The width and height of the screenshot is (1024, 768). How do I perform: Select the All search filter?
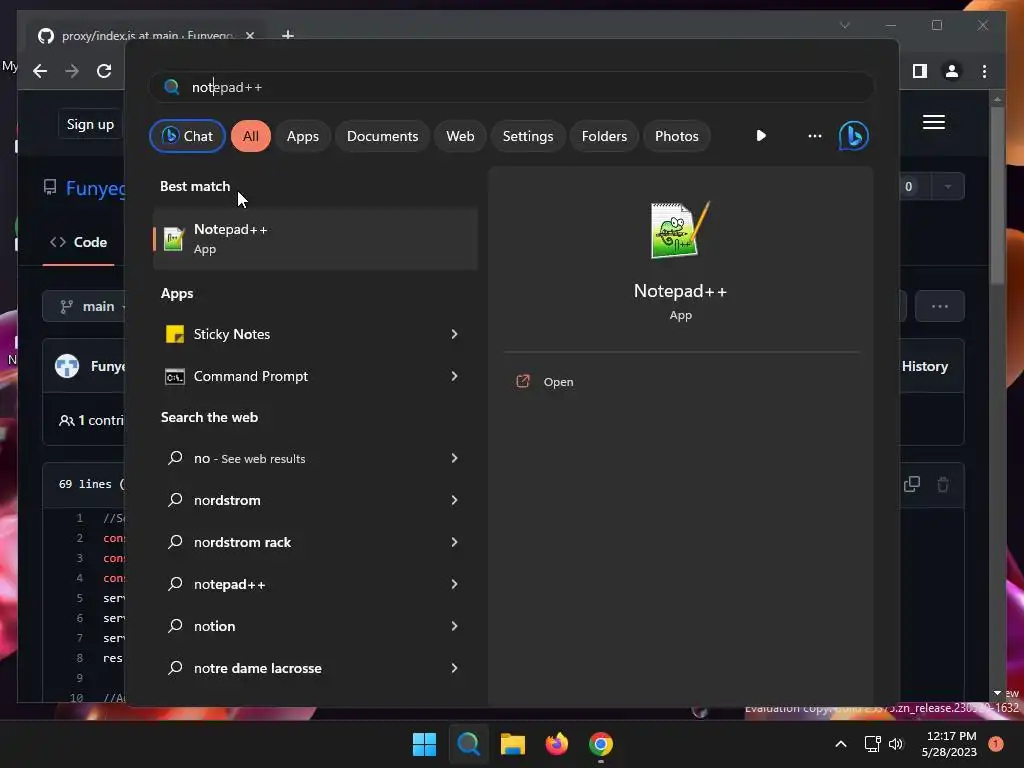point(251,136)
